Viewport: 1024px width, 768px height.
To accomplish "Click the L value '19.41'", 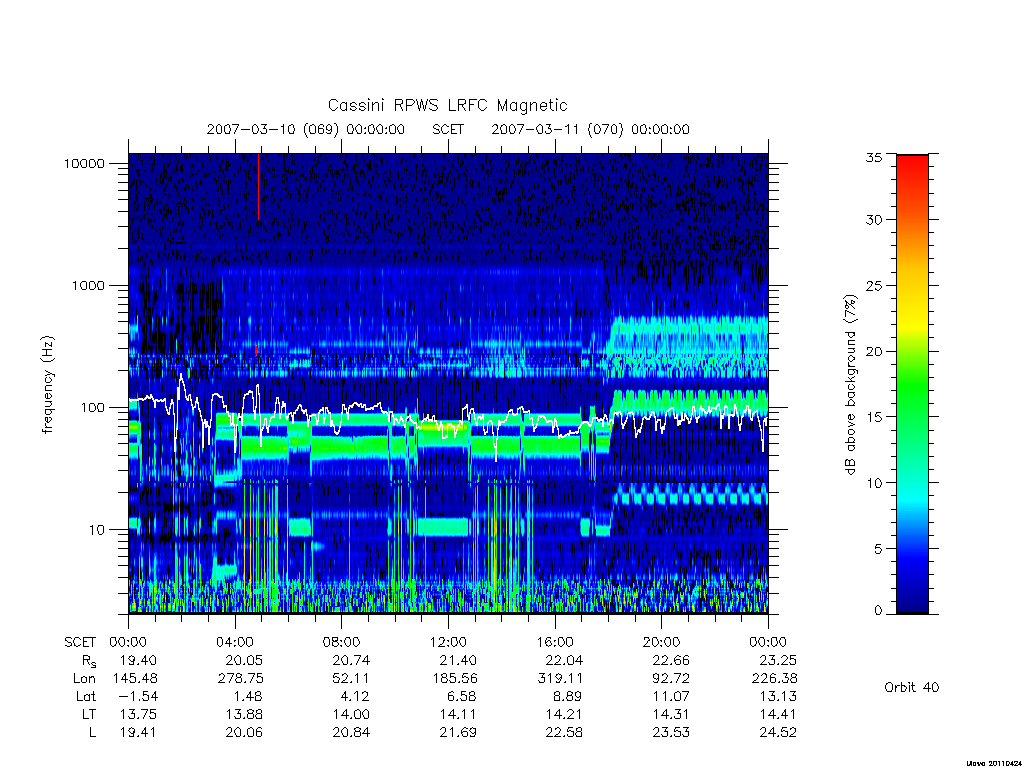I will point(138,733).
